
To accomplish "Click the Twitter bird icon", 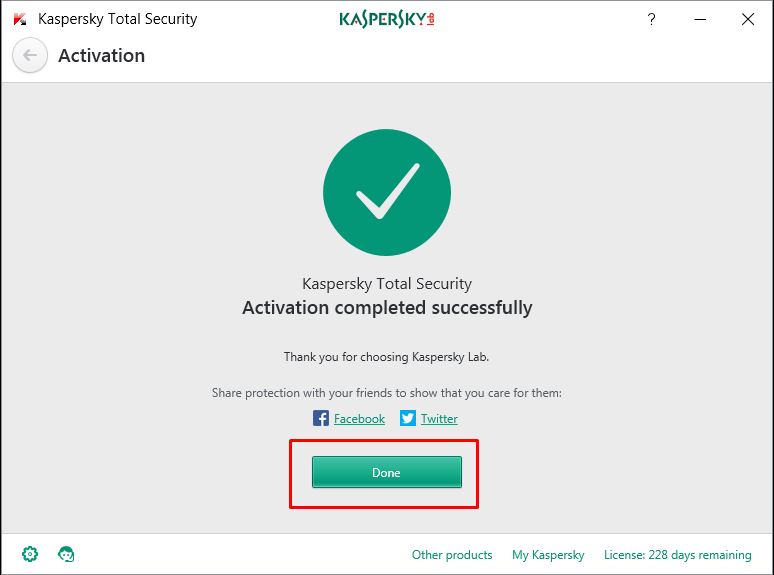I will [408, 418].
